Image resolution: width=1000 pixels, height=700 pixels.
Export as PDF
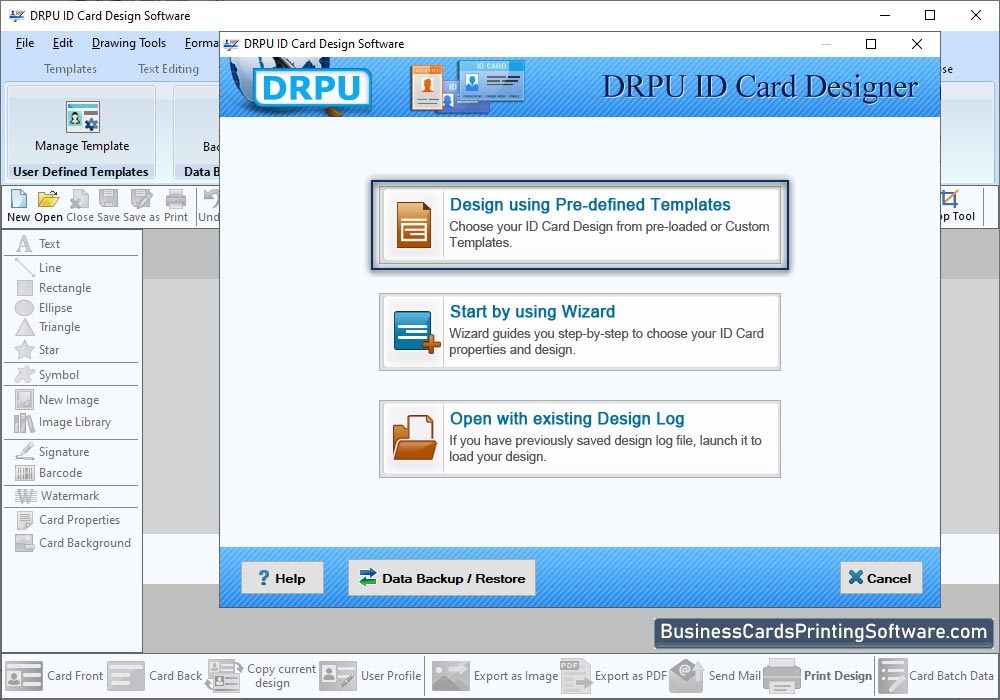coord(614,676)
